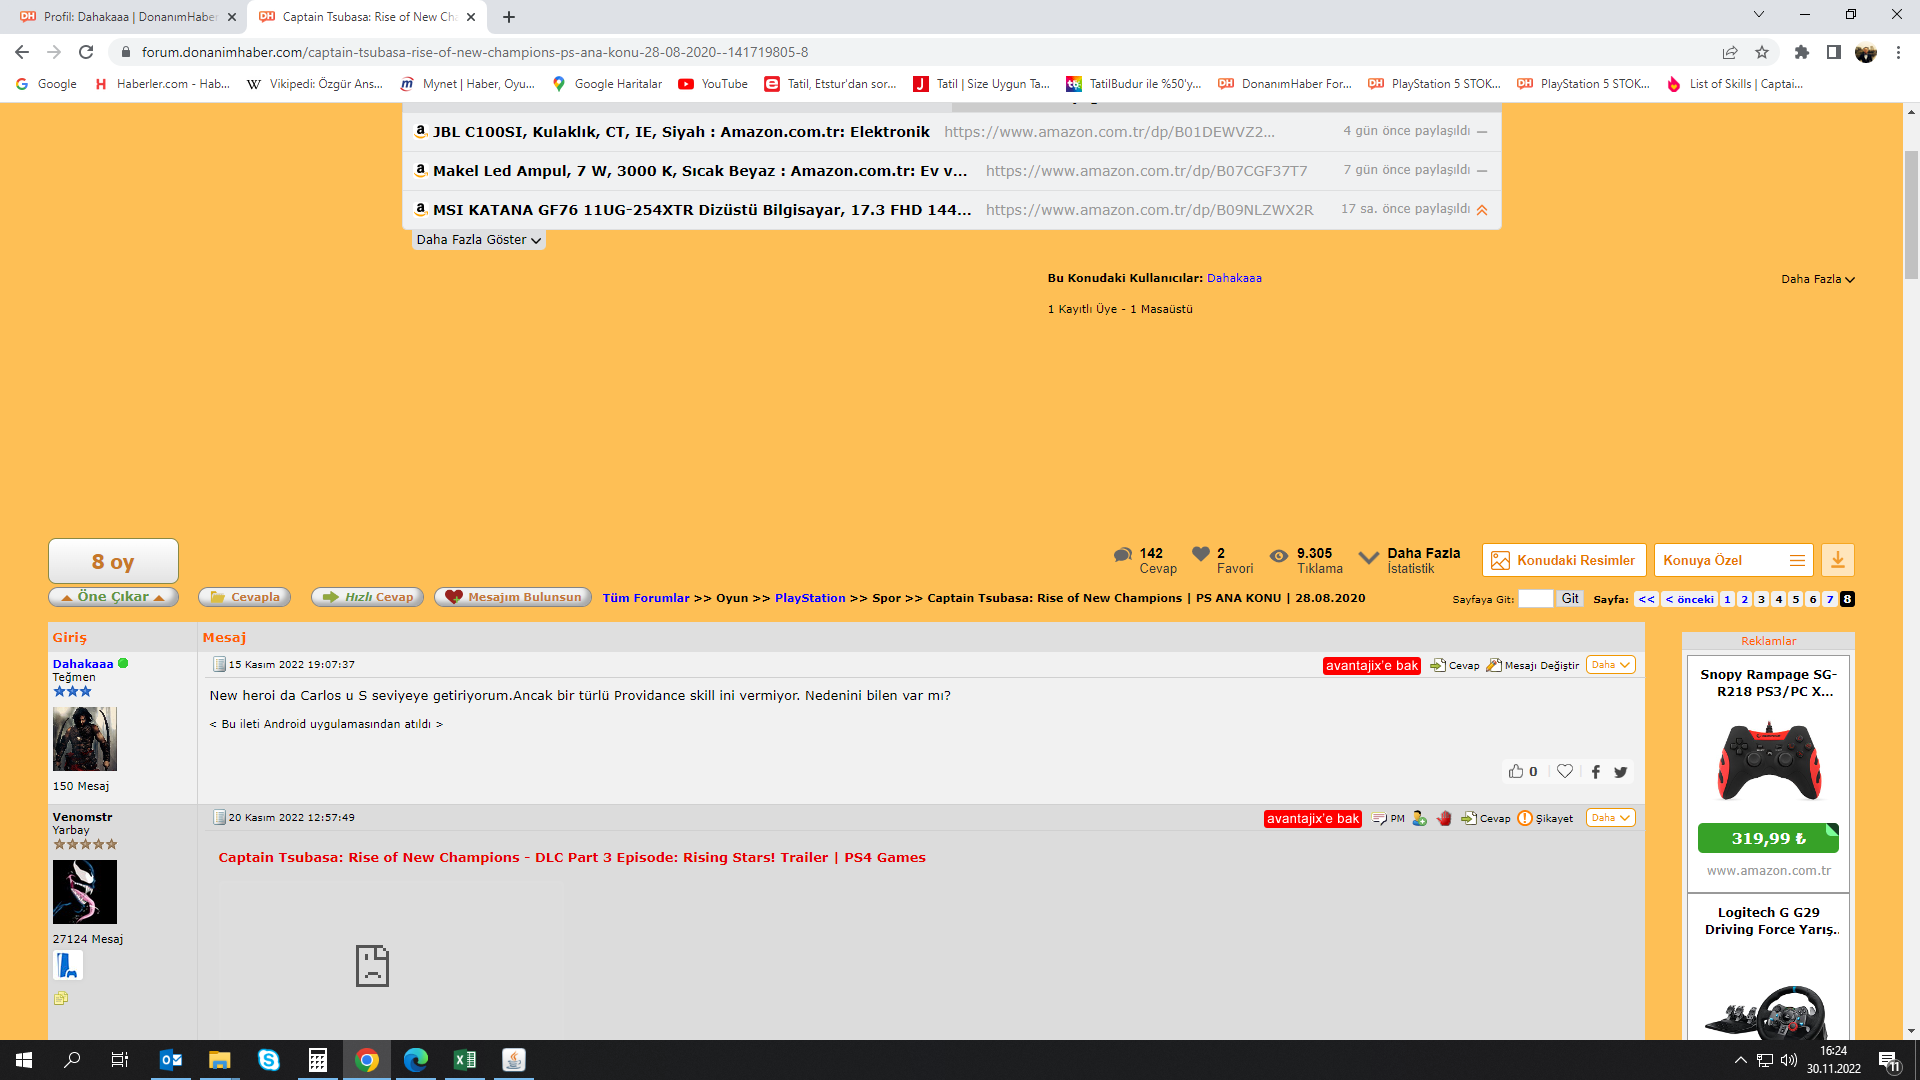Image resolution: width=1920 pixels, height=1080 pixels.
Task: Click the browser vertical scrollbar thumb
Action: tap(1912, 215)
